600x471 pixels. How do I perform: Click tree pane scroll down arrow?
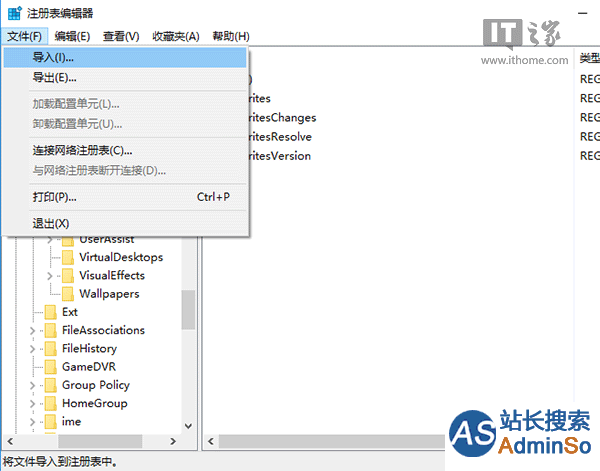pos(188,426)
